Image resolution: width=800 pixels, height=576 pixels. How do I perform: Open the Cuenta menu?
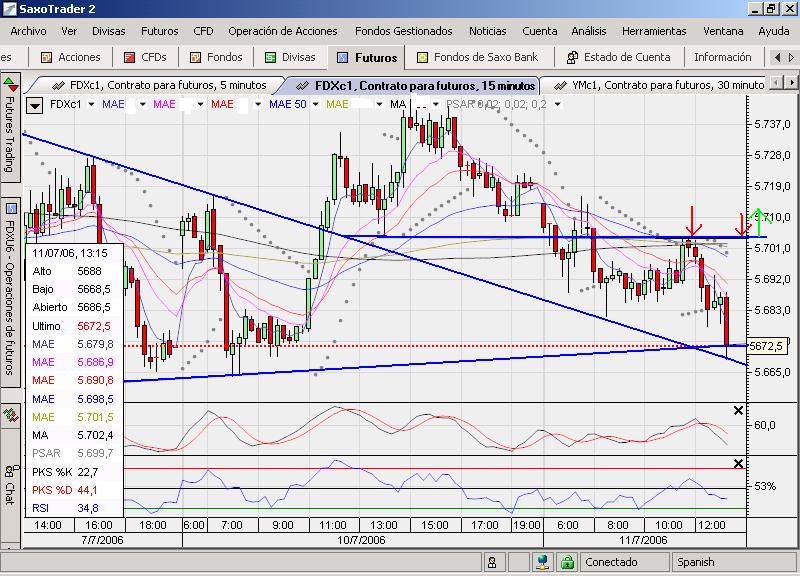(x=540, y=31)
